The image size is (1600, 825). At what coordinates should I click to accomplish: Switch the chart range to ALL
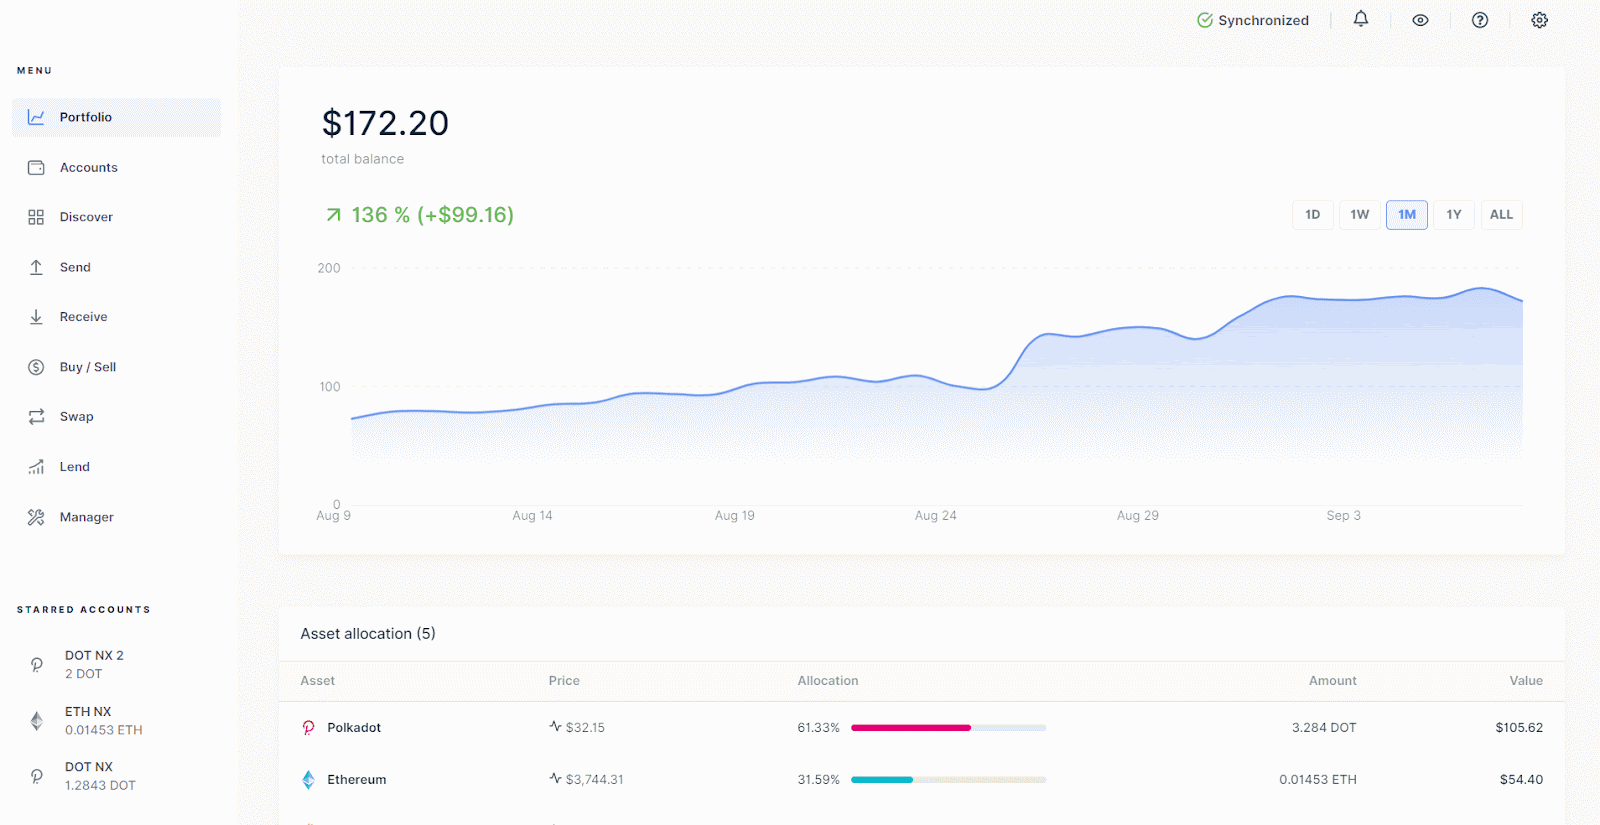coord(1501,215)
